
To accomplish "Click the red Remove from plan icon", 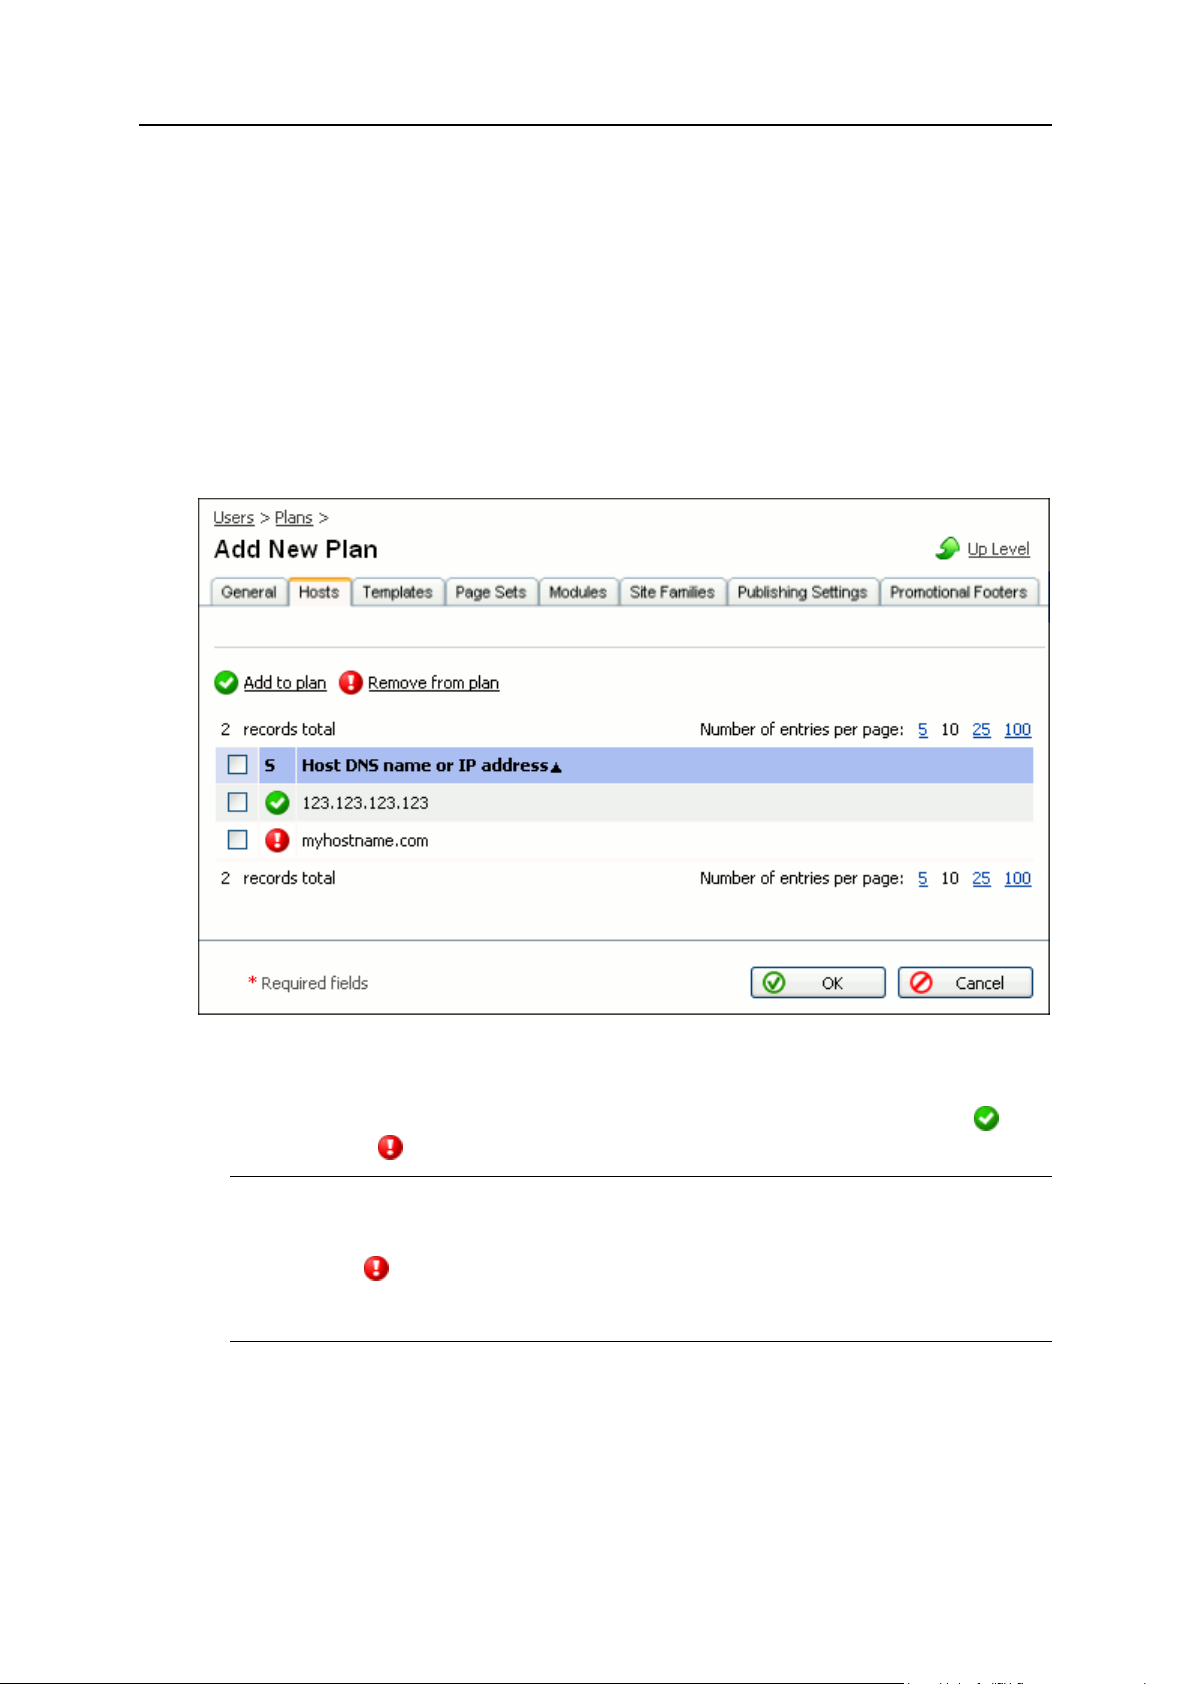I will click(351, 683).
